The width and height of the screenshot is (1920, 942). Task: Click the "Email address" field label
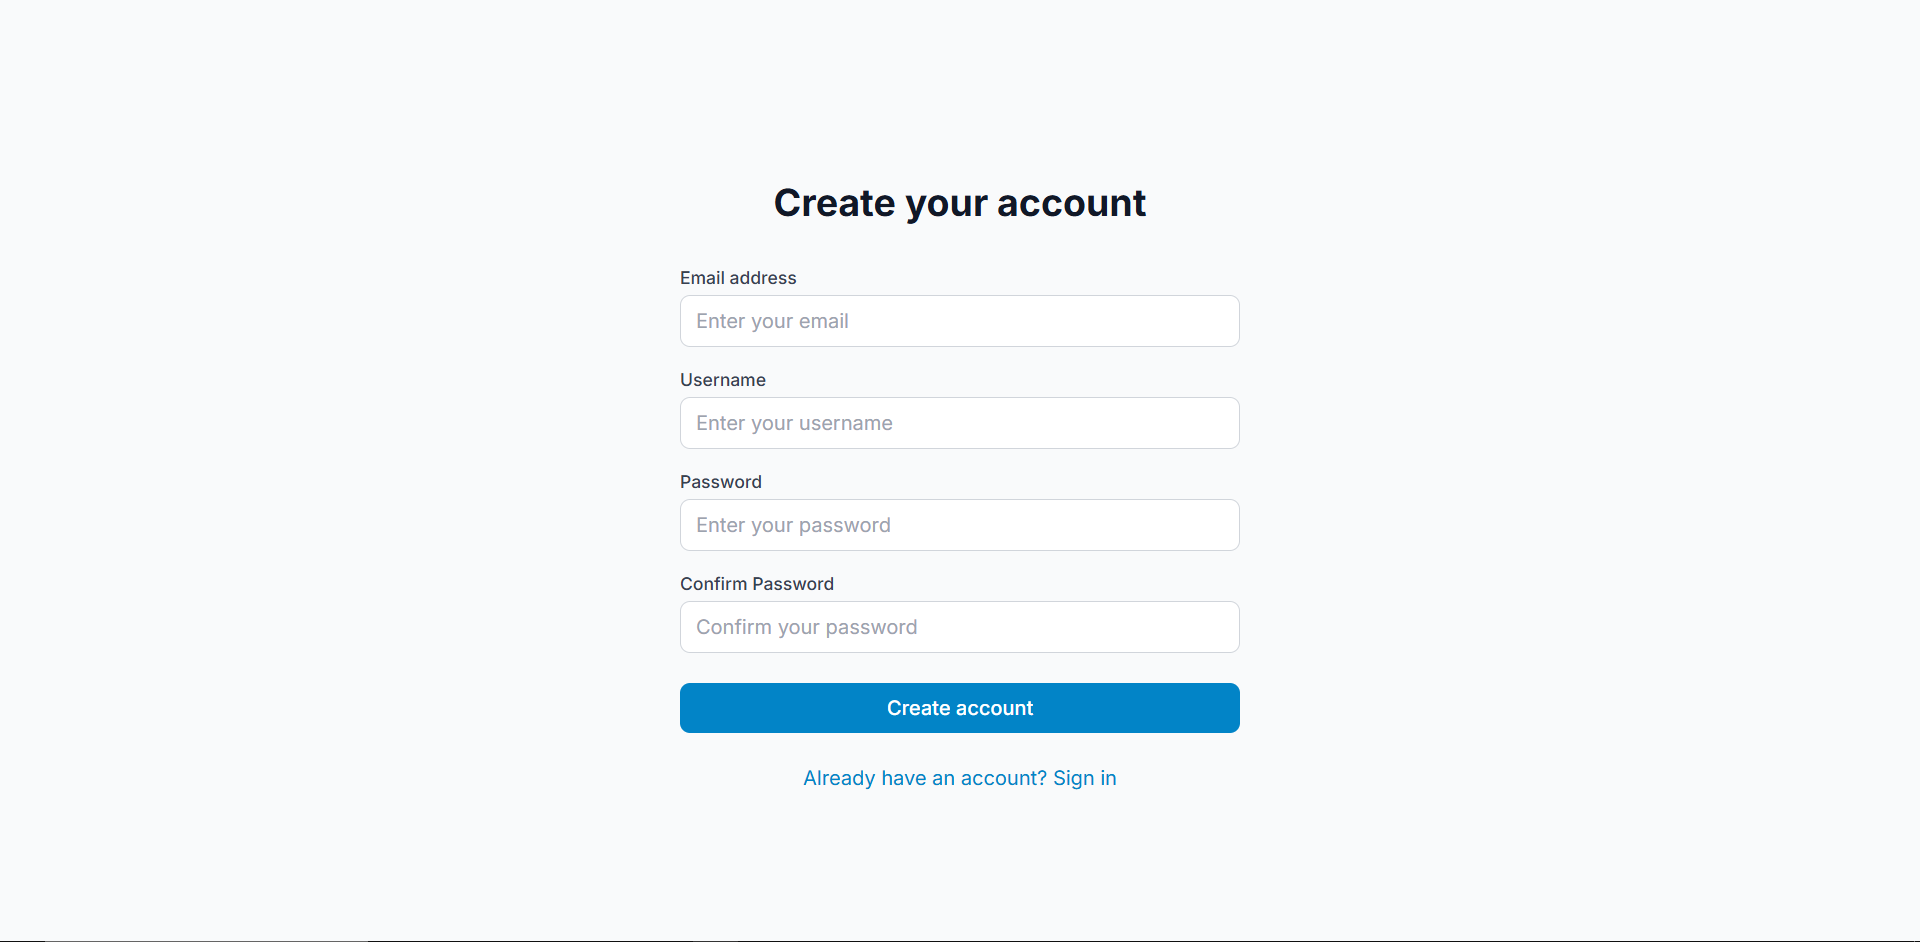pos(738,278)
